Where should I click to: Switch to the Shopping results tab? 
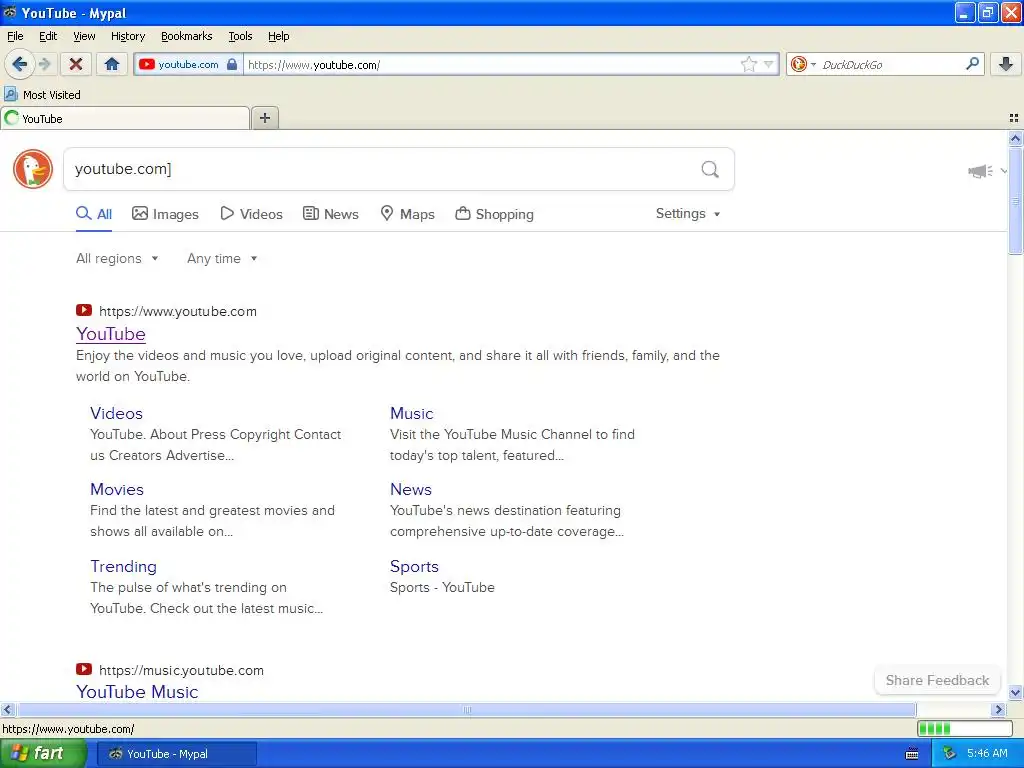coord(494,214)
